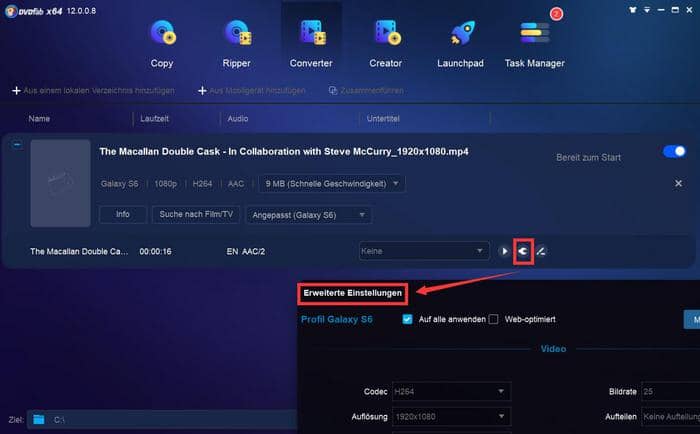Viewport: 700px width, 434px height.
Task: Open the title bar dropdown menu icon
Action: (x=647, y=10)
